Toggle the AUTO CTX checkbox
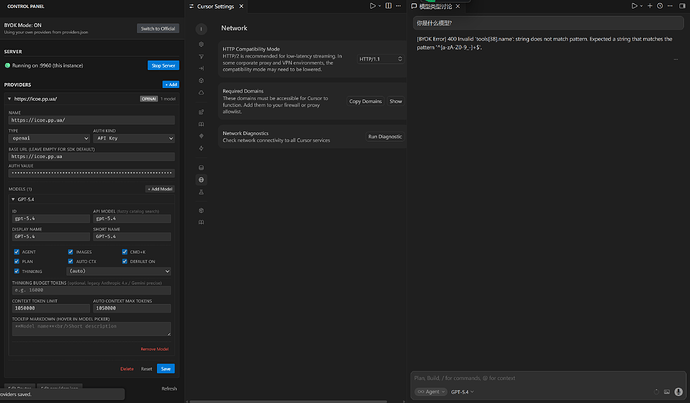Viewport: 690px width, 403px height. (70, 262)
